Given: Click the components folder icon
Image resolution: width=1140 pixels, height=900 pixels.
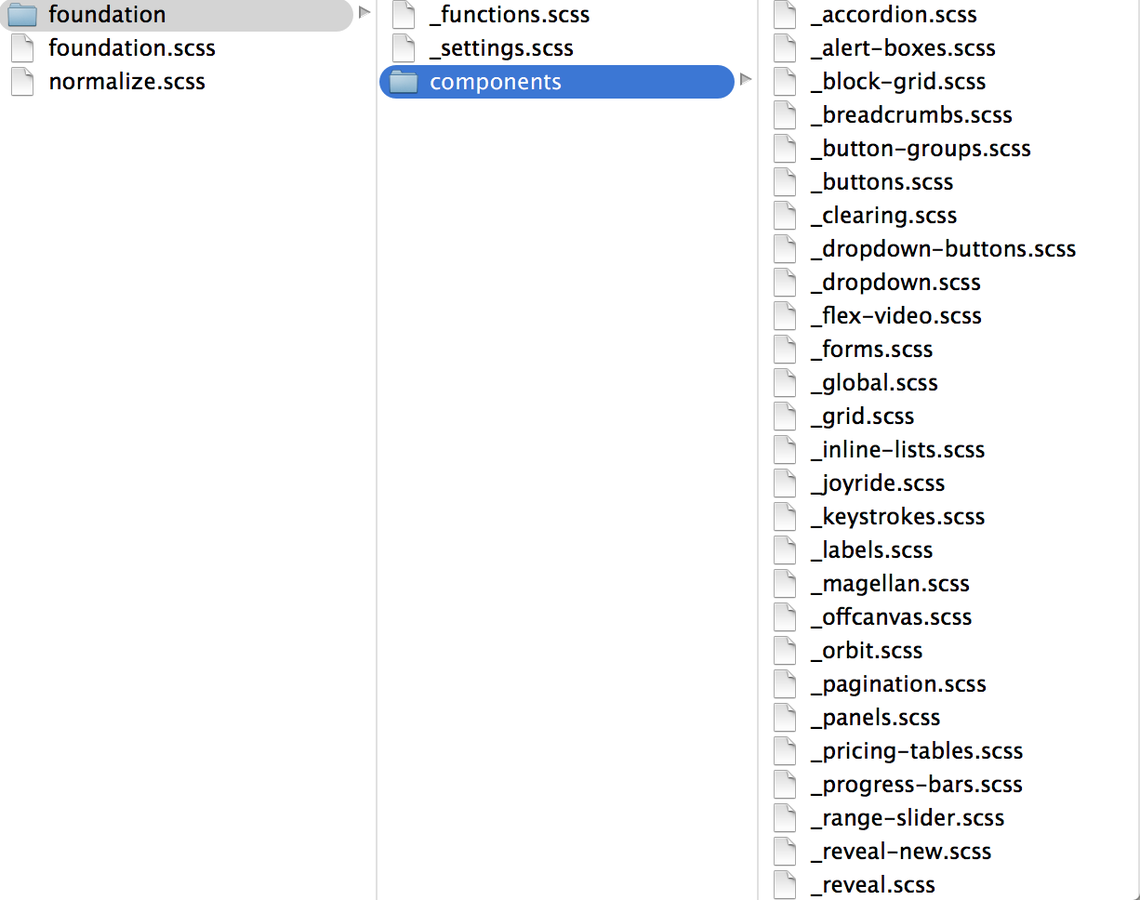Looking at the screenshot, I should point(404,81).
